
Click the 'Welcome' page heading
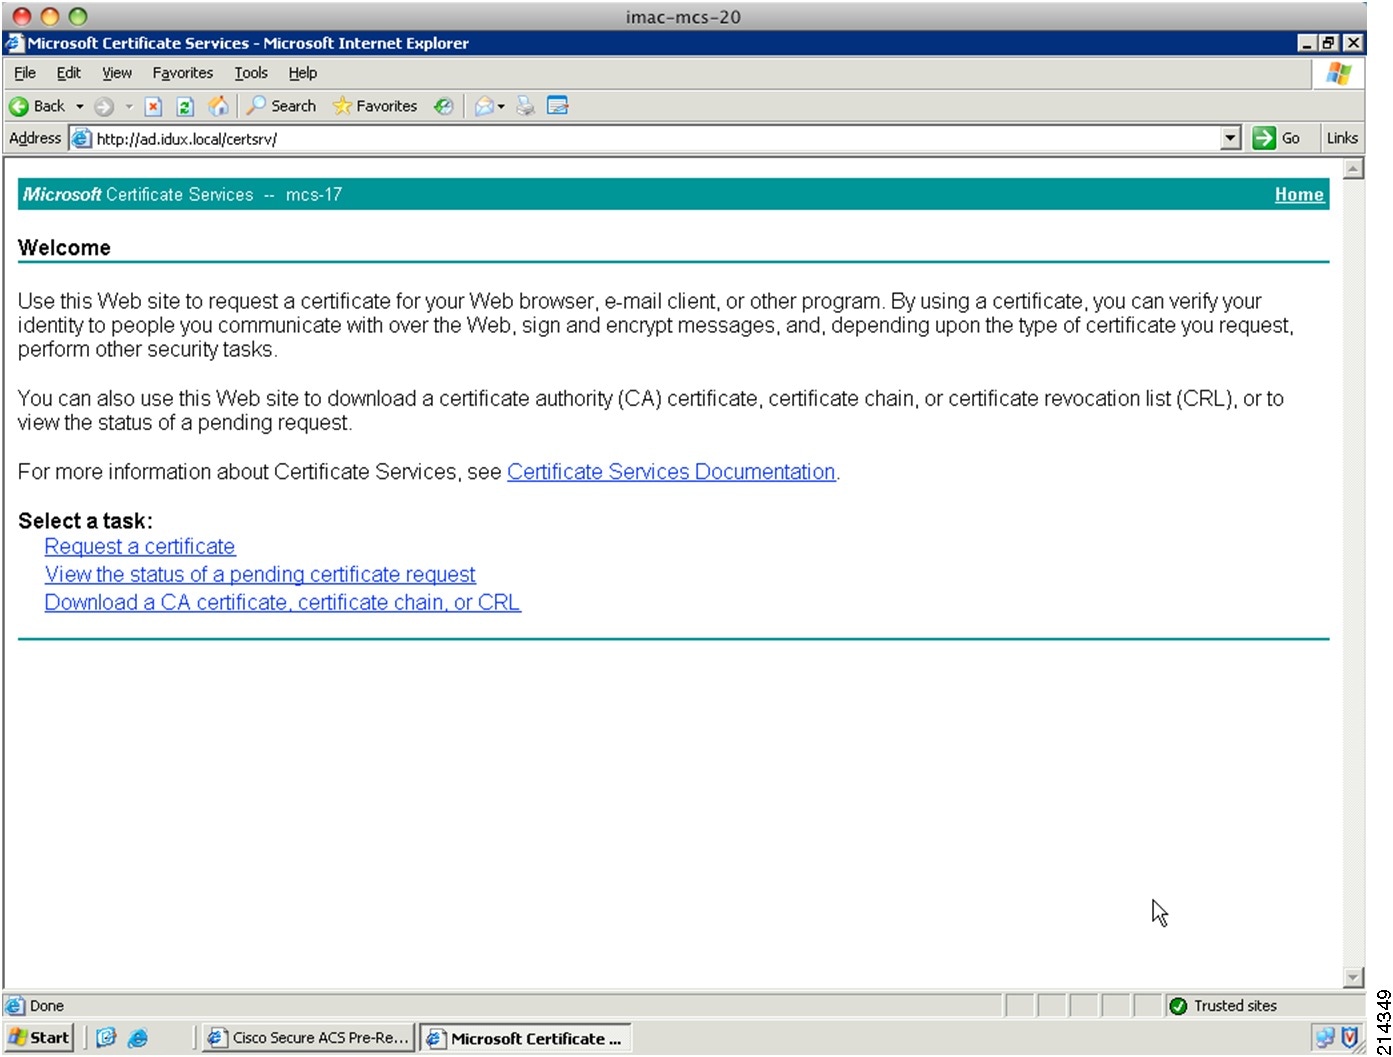pos(64,248)
